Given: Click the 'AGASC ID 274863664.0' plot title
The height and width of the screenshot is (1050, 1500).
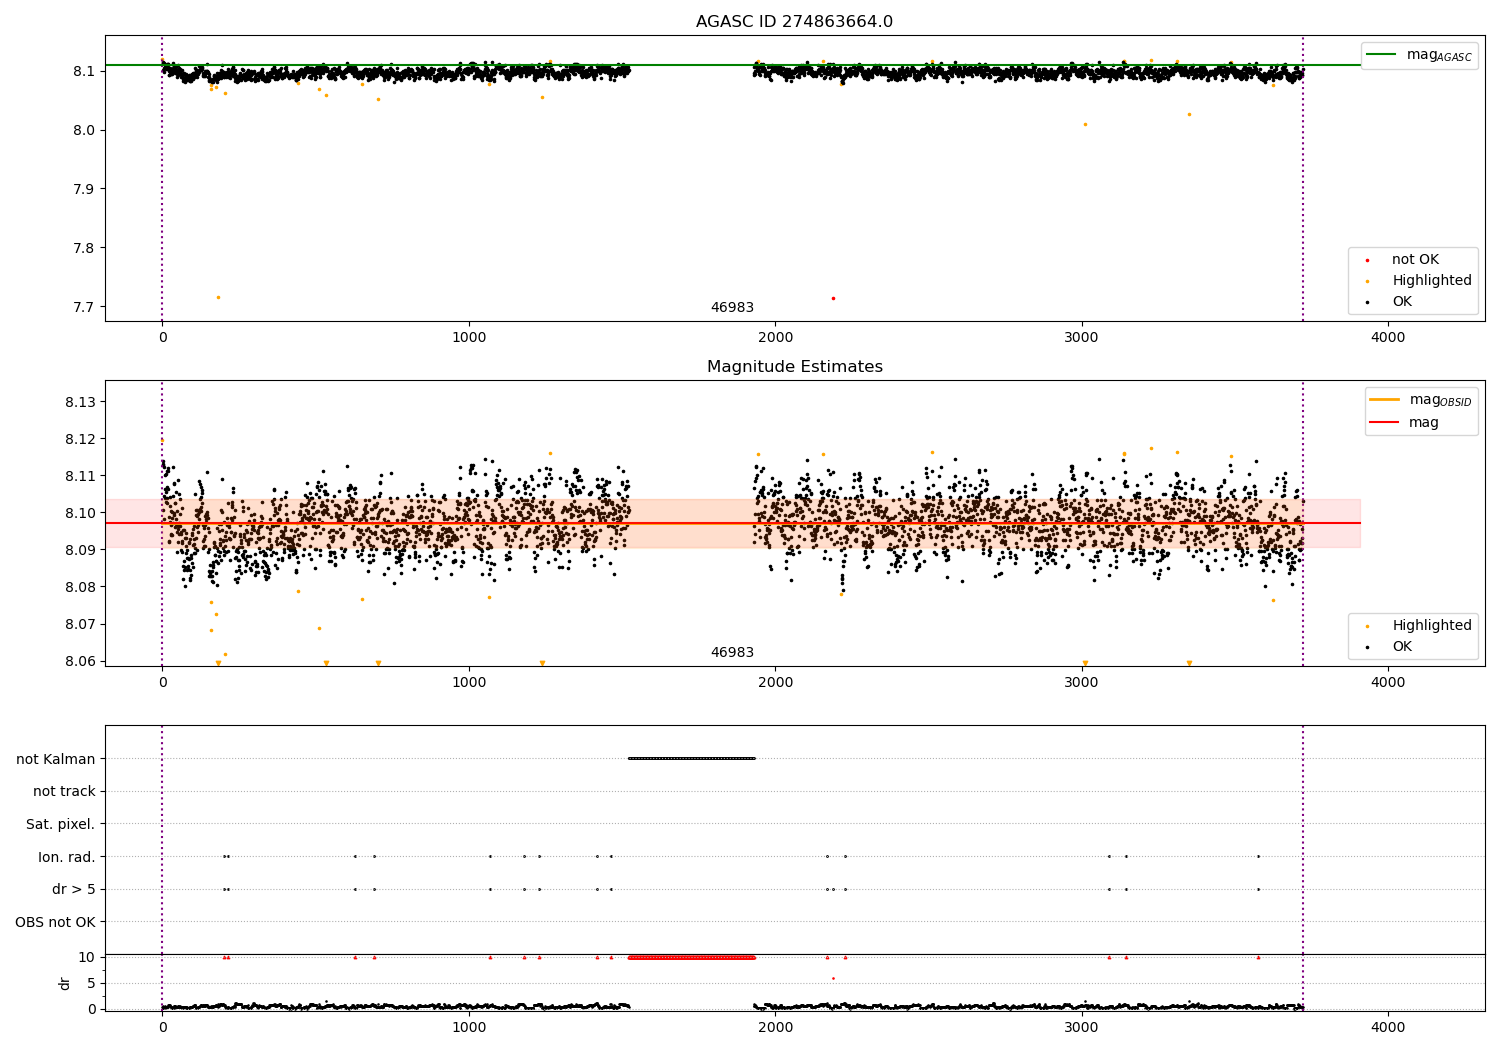Looking at the screenshot, I should click(794, 22).
